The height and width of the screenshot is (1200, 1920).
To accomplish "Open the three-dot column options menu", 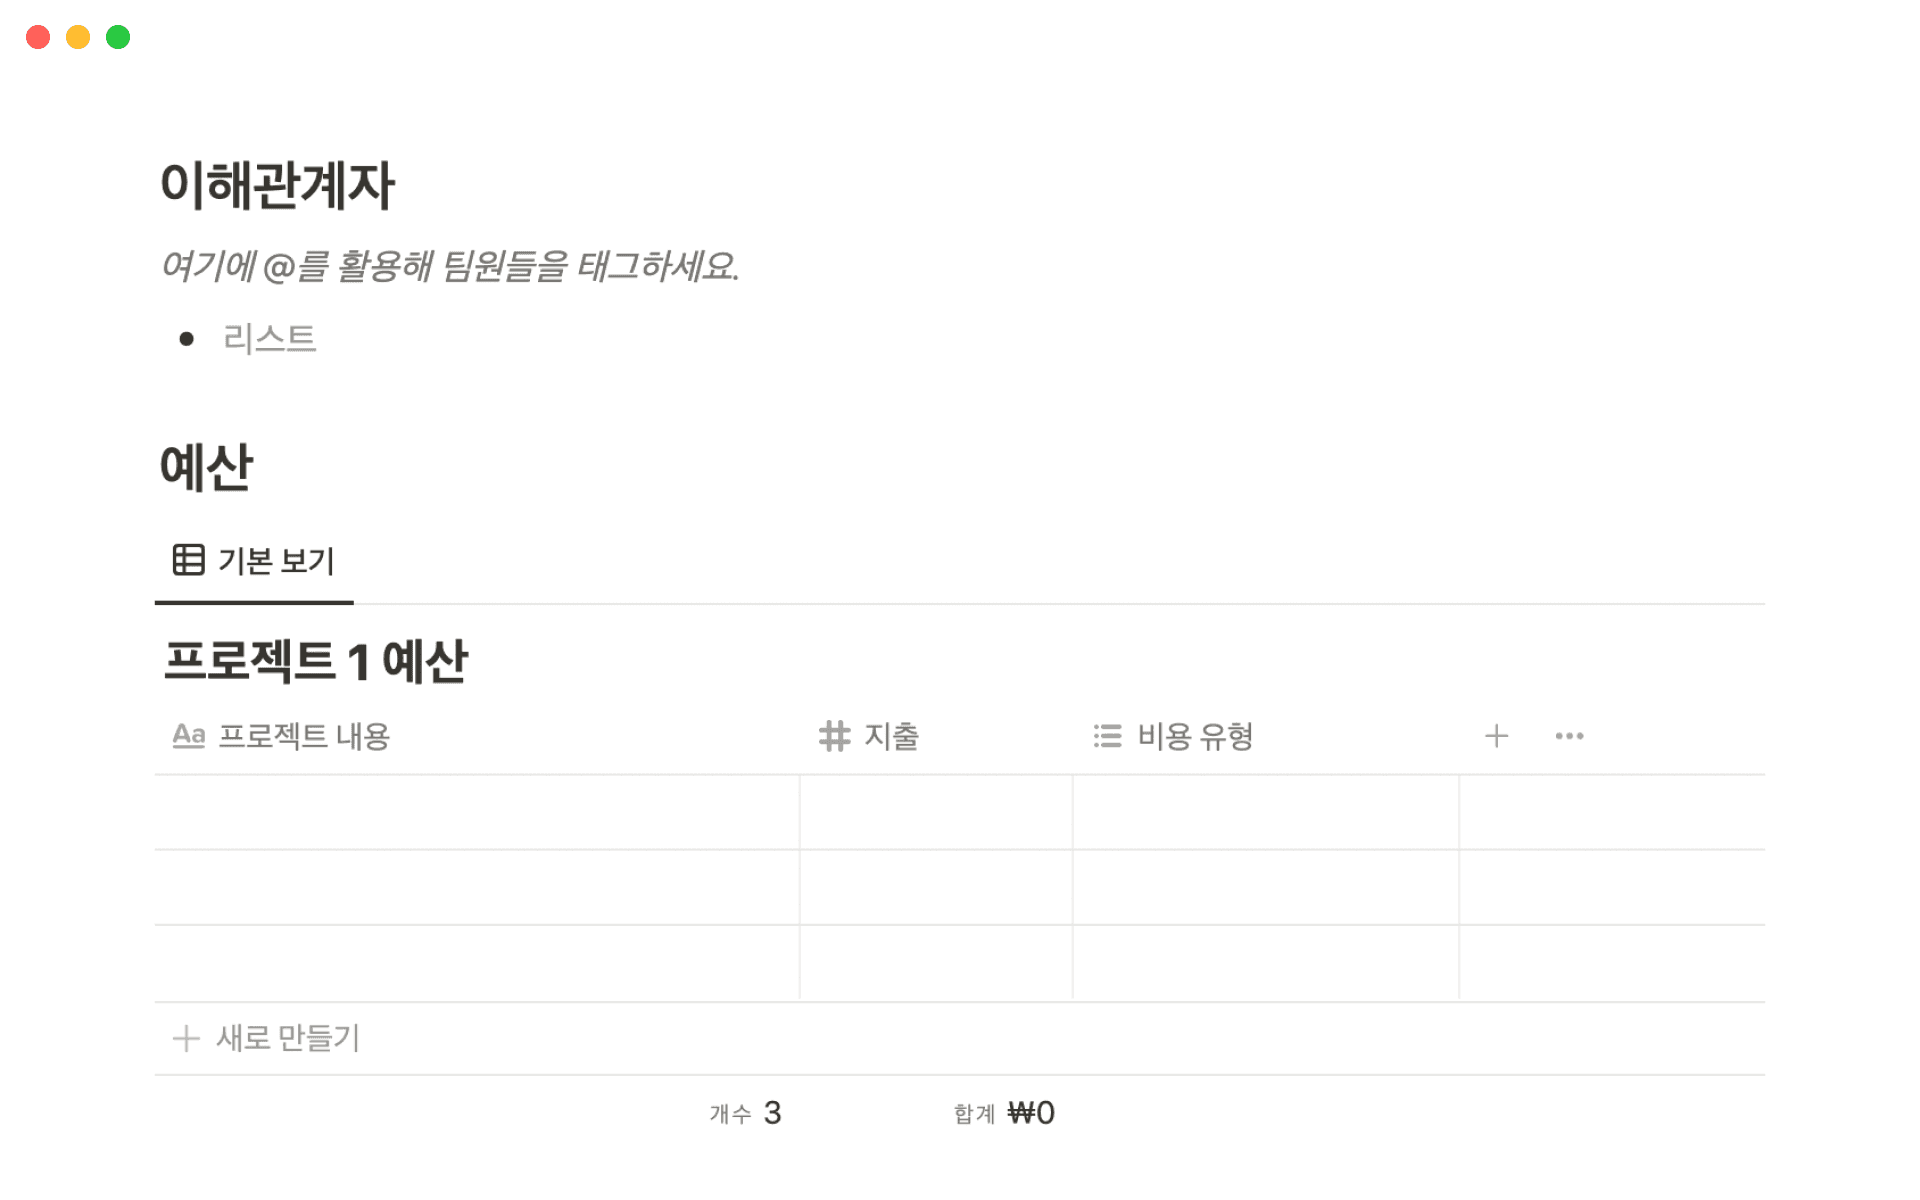I will click(1569, 736).
